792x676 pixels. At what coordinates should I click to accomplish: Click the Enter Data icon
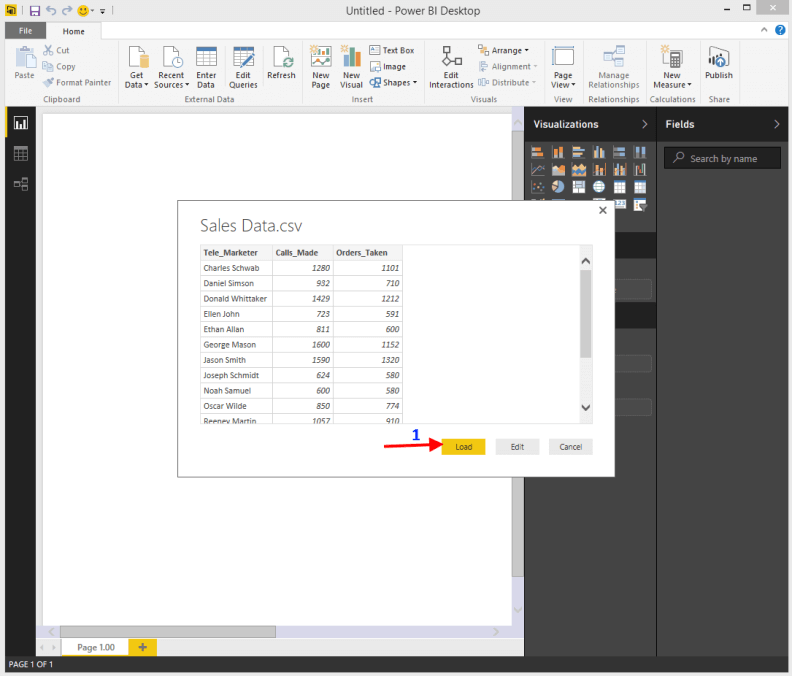206,58
